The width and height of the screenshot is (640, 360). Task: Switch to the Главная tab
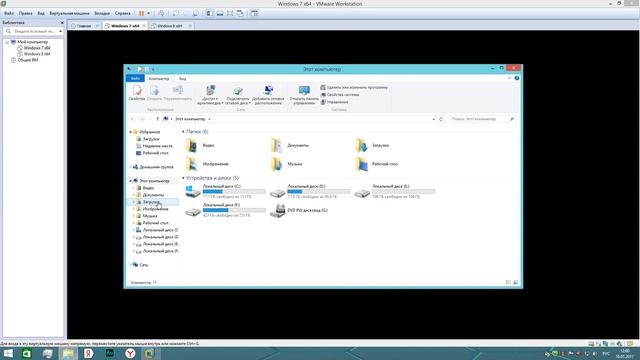pyautogui.click(x=84, y=26)
